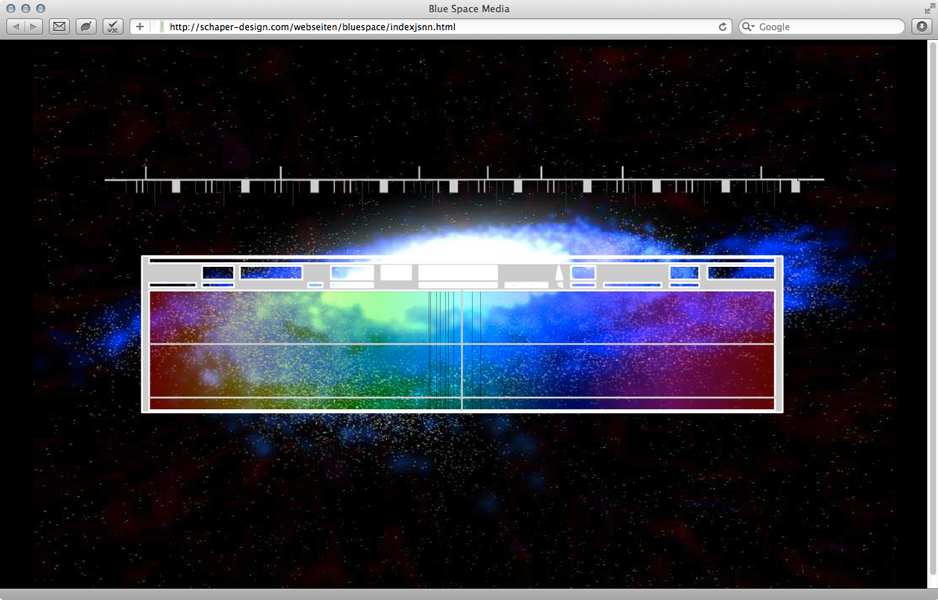Go back to the previous page
938x600 pixels.
coord(16,26)
